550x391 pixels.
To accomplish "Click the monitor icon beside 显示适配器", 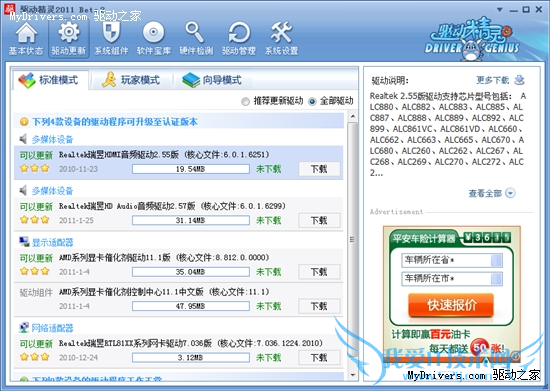I will pos(24,242).
